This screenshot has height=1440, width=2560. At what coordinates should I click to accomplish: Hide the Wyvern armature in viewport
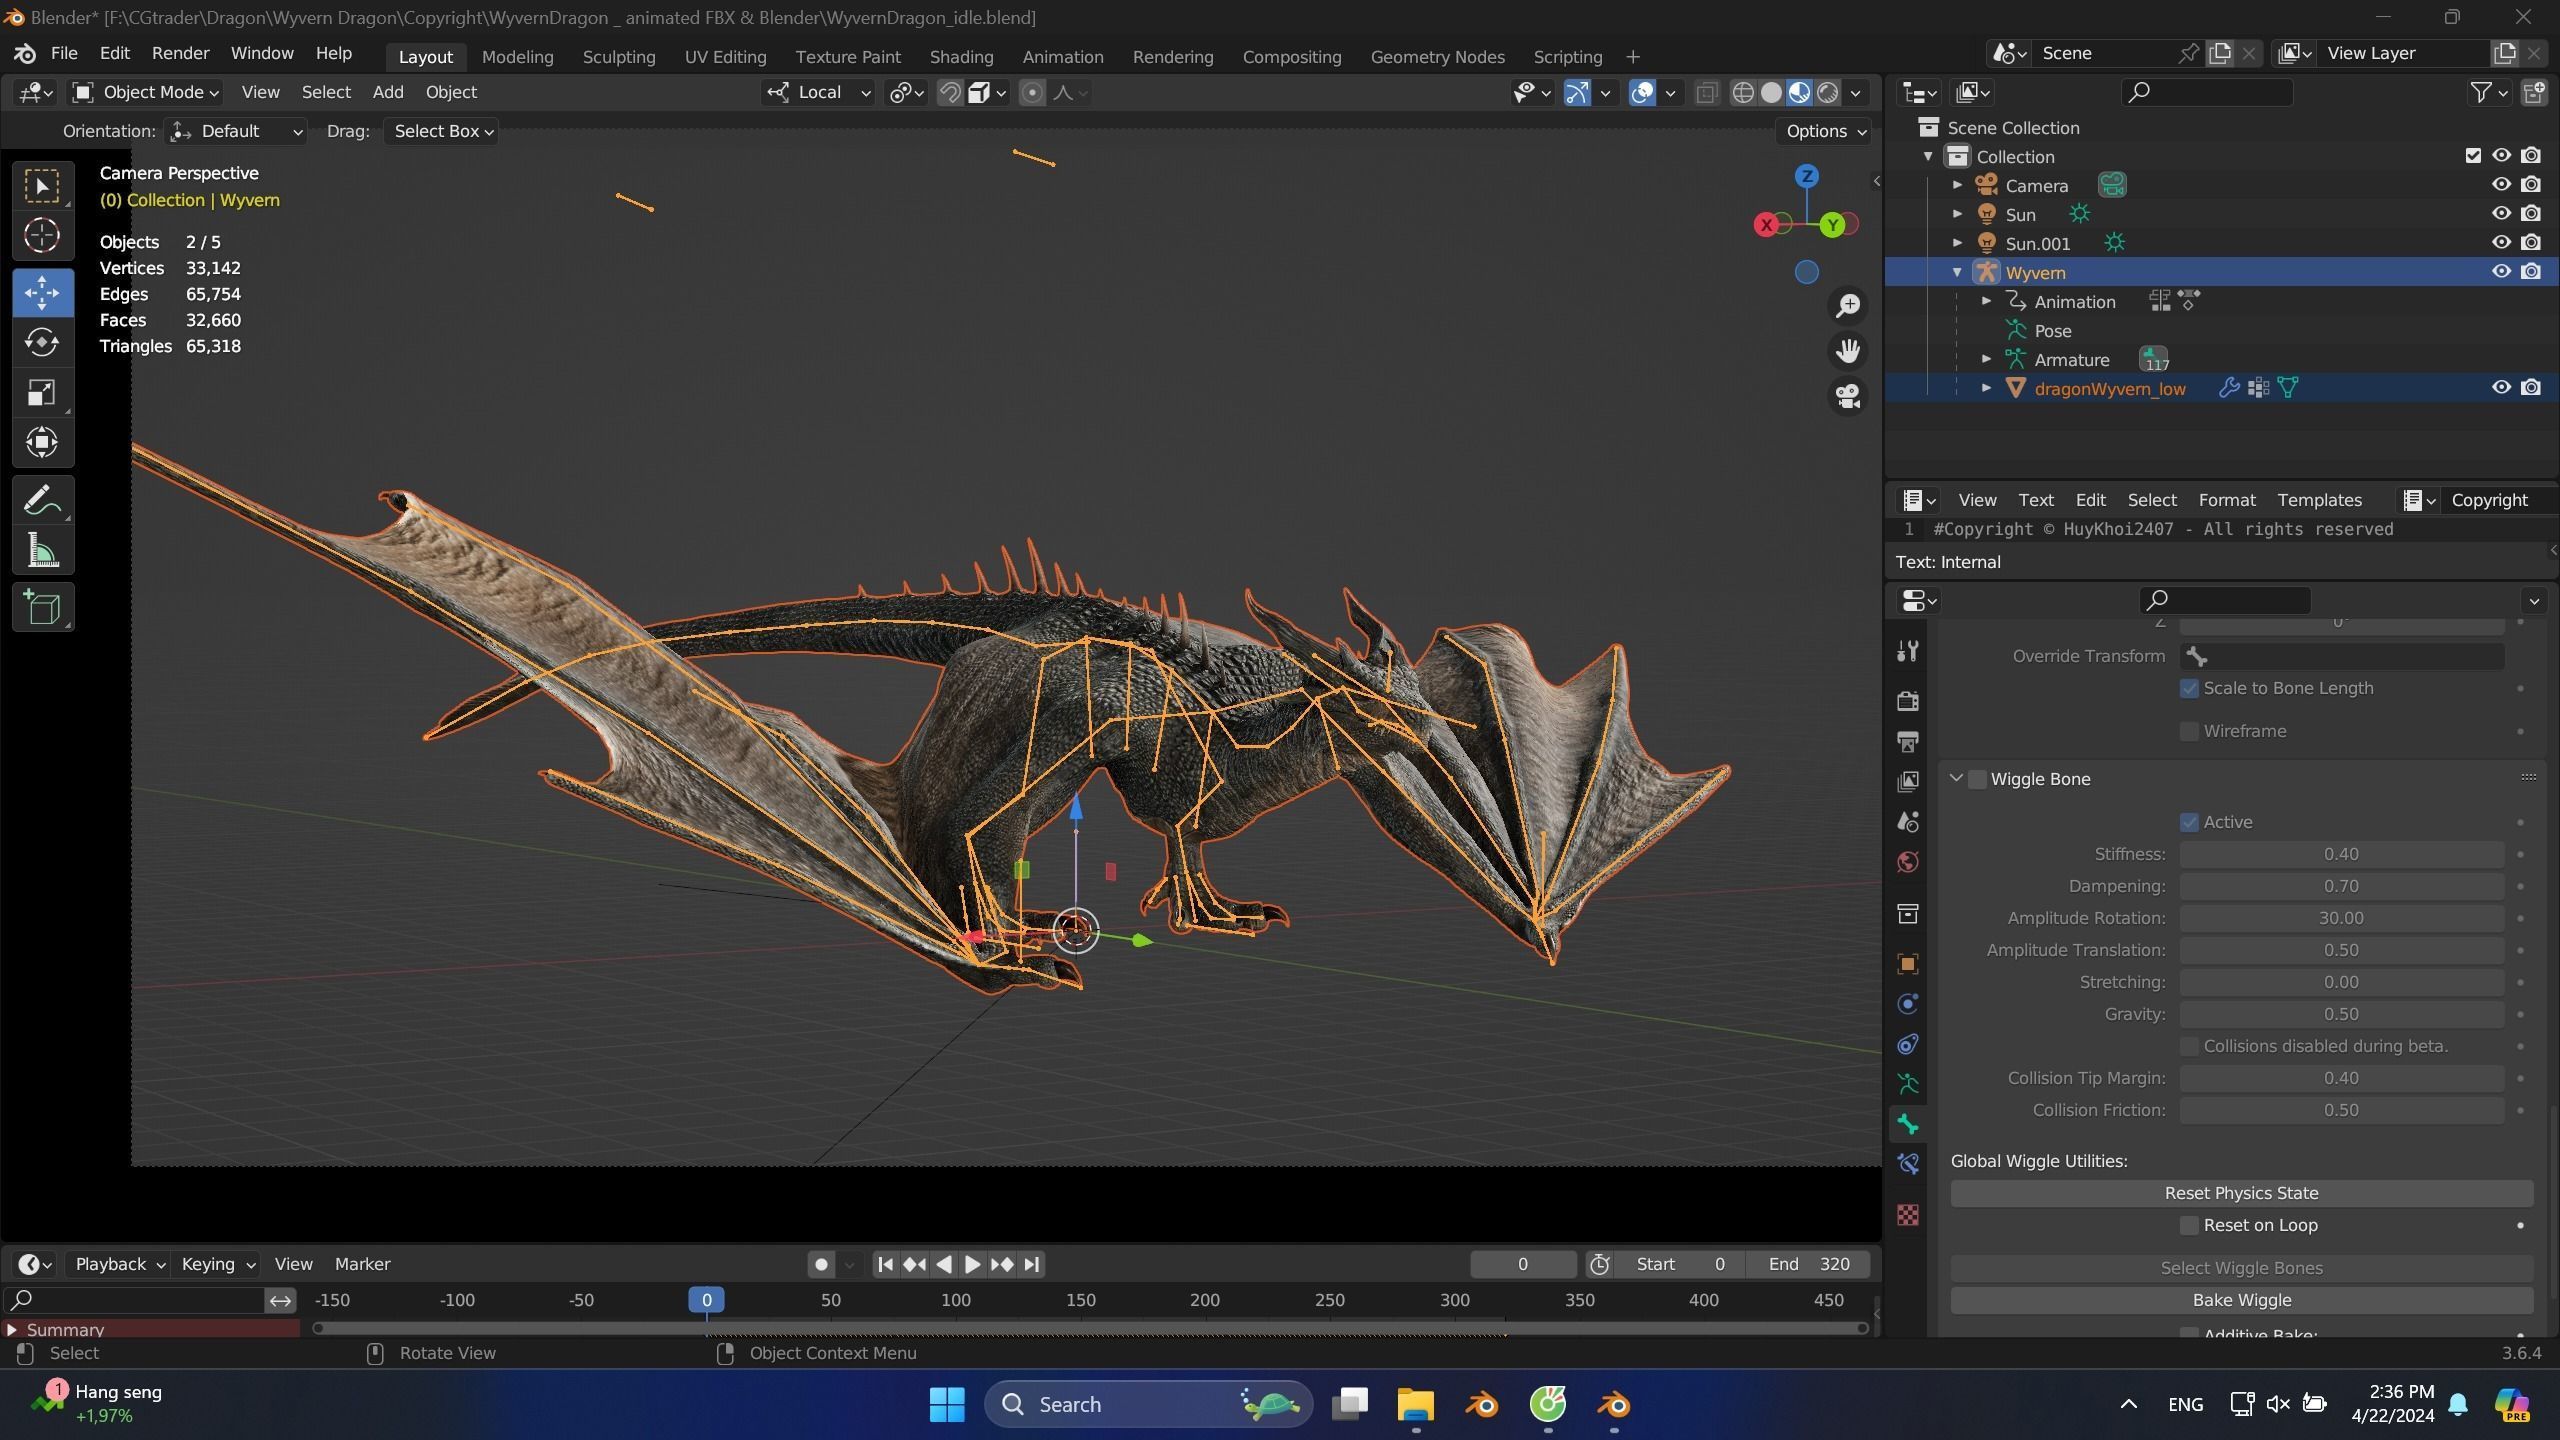click(2501, 272)
